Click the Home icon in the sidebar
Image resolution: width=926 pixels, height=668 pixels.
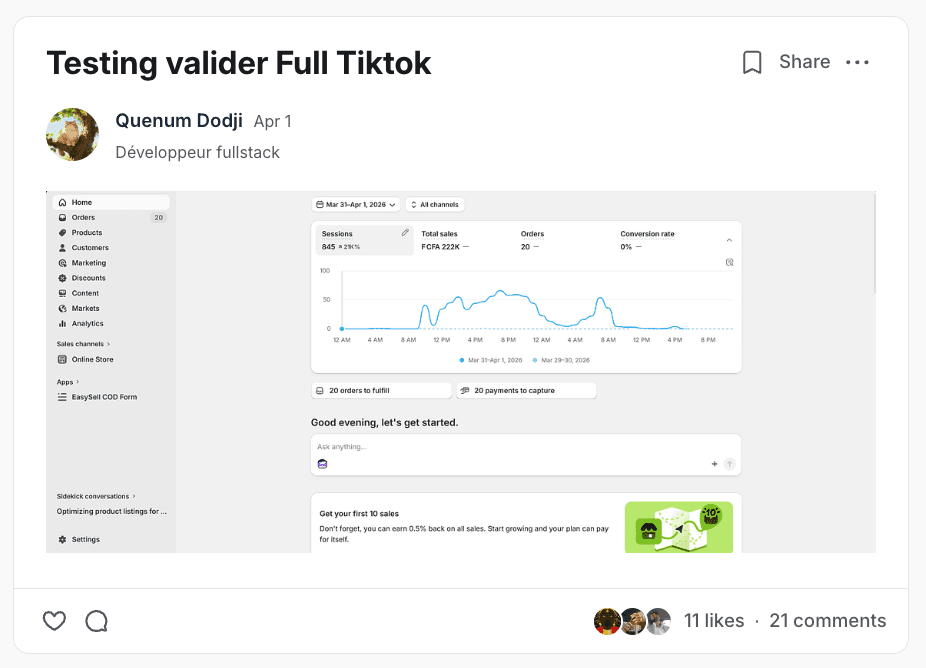pyautogui.click(x=63, y=202)
